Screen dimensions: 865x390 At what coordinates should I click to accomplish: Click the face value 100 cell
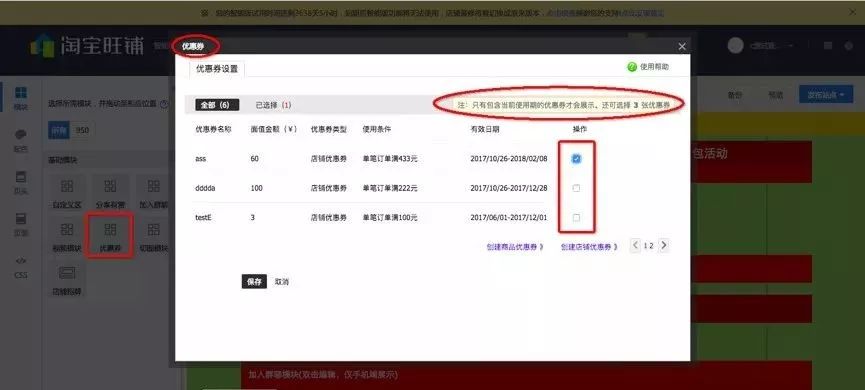point(256,188)
